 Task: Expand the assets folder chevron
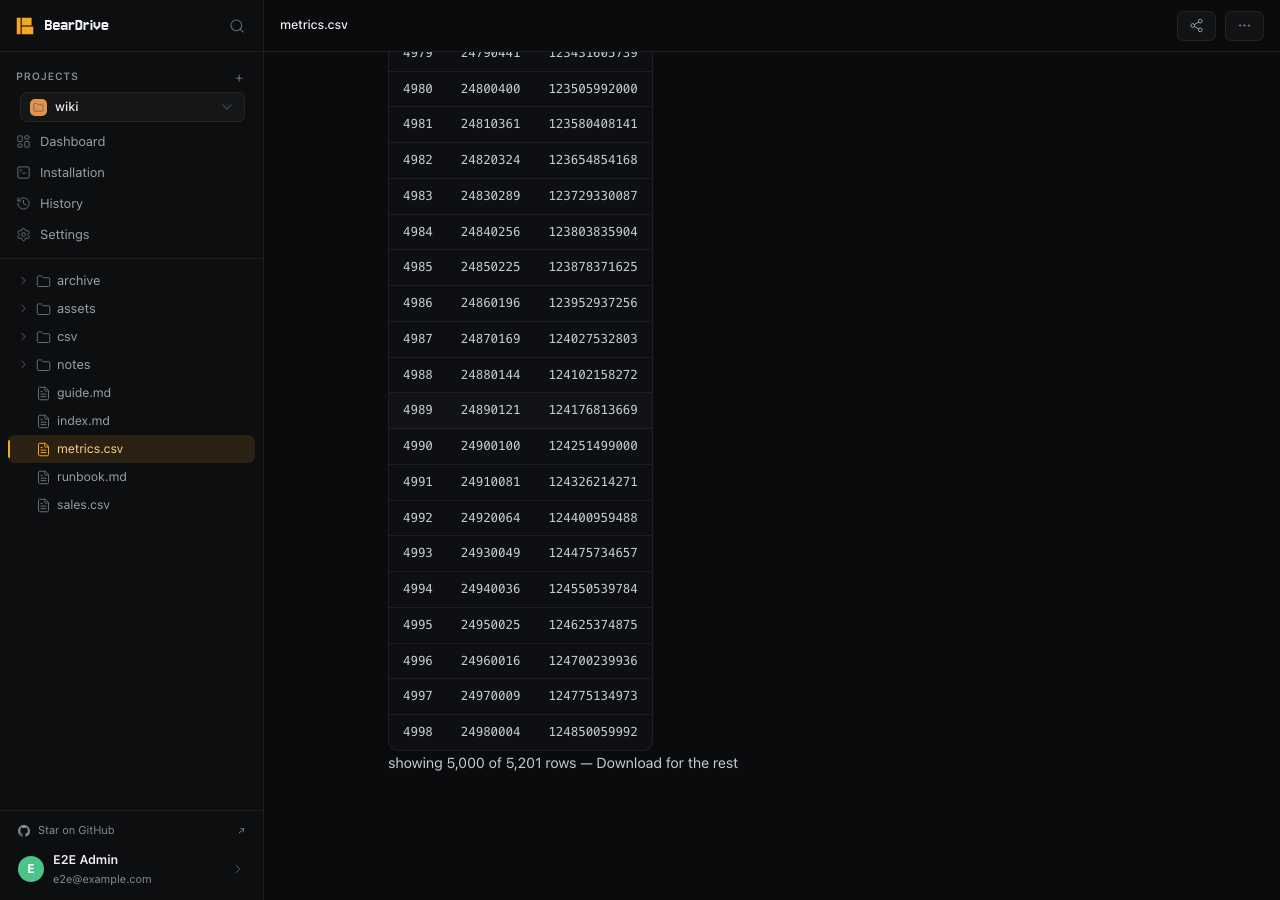pyautogui.click(x=23, y=309)
